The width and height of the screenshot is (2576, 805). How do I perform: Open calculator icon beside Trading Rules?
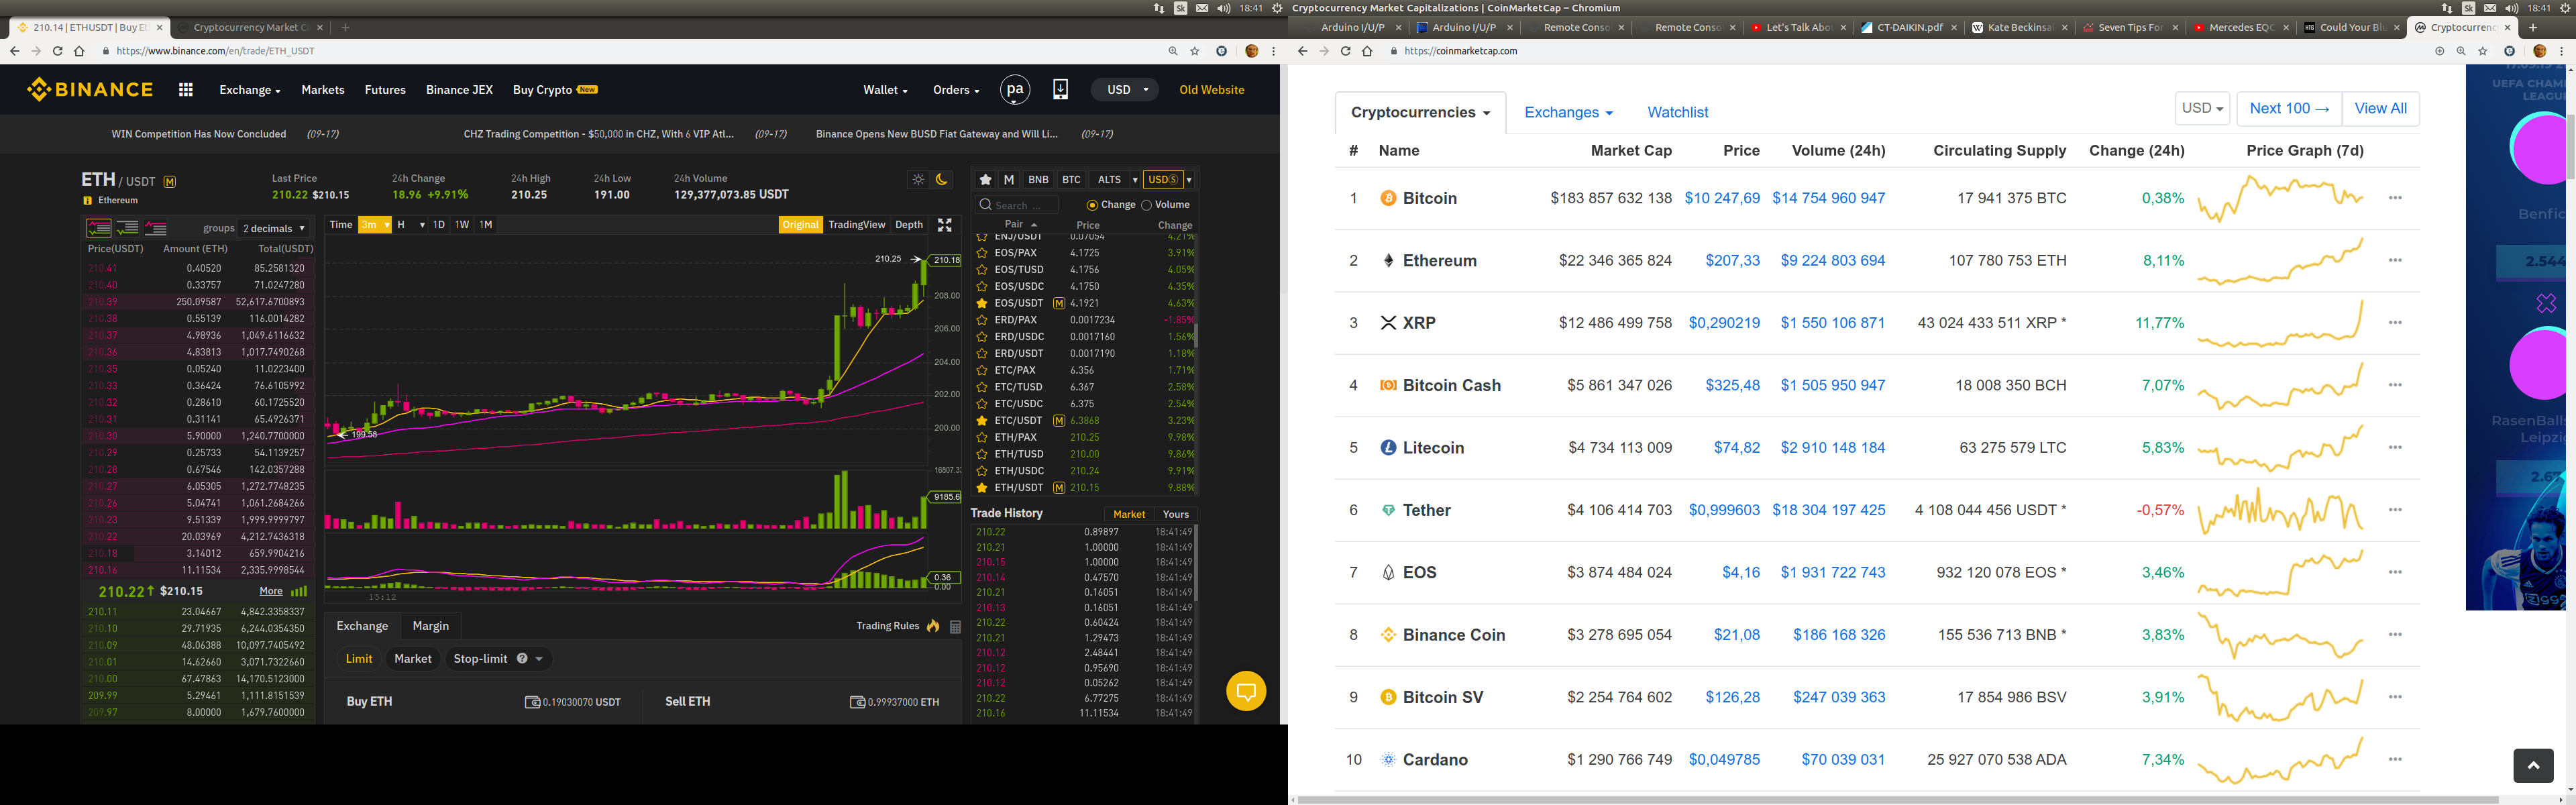coord(955,627)
